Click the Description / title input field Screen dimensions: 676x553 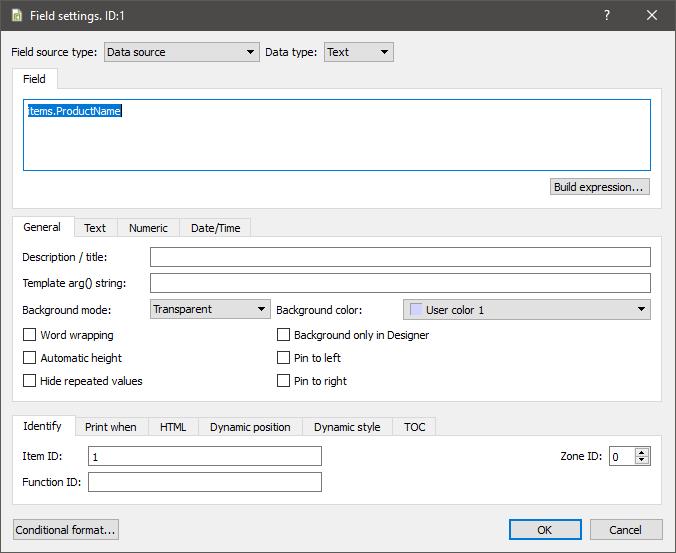tap(400, 258)
